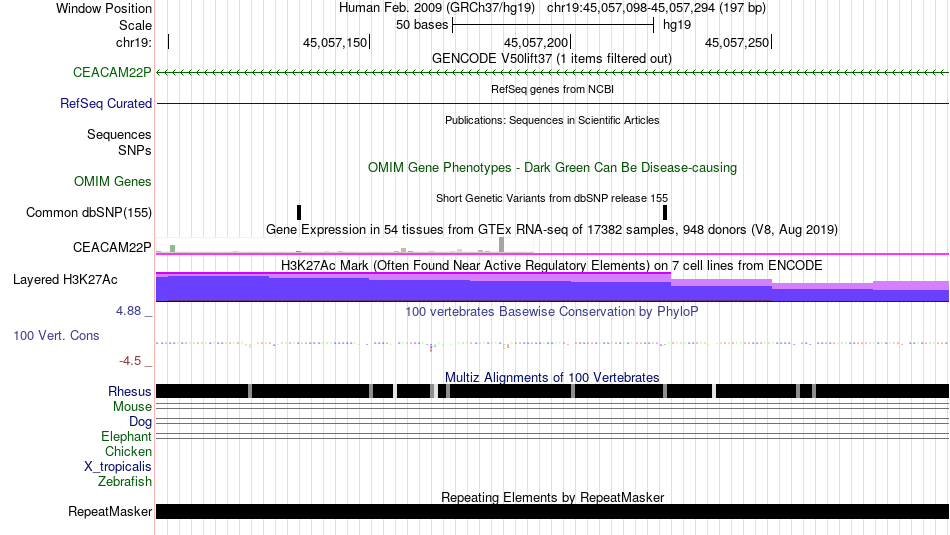
Task: Click the hg19 scale label
Action: tap(677, 25)
